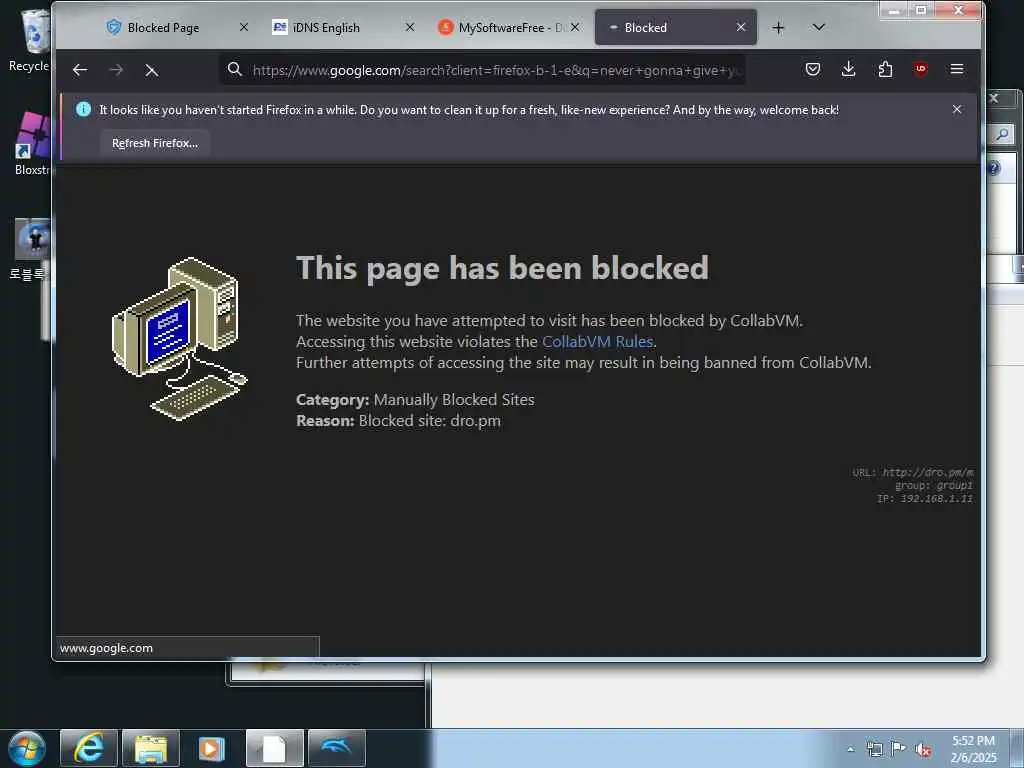The height and width of the screenshot is (768, 1024).
Task: Launch Internet Explorer from the taskbar
Action: tap(89, 748)
